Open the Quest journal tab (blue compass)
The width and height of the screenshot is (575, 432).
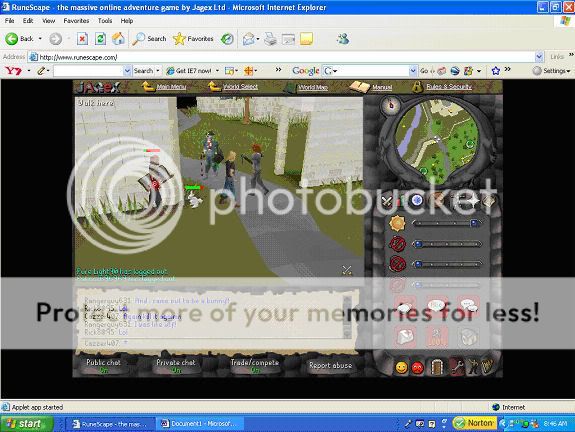(x=416, y=200)
